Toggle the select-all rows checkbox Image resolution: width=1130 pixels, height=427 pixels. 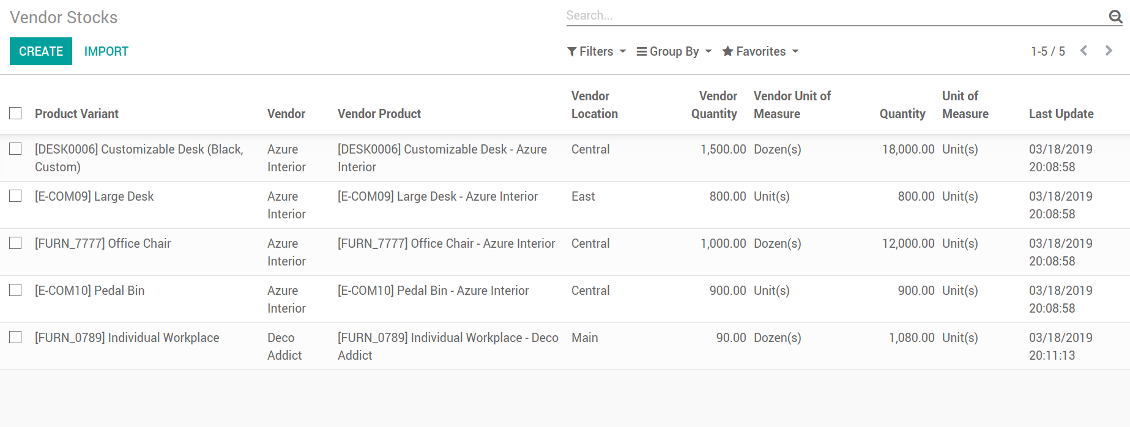15,113
